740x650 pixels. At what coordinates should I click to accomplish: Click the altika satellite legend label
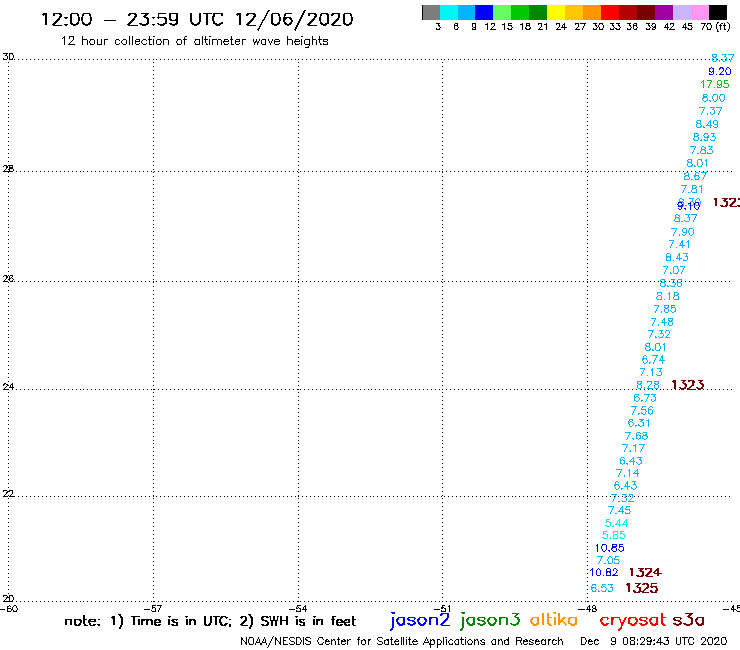pos(554,620)
